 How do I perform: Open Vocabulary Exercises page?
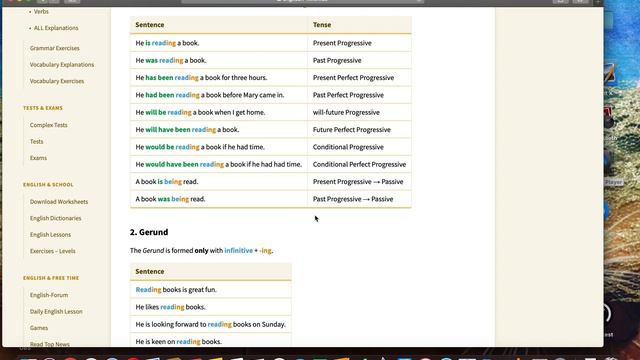click(x=57, y=81)
